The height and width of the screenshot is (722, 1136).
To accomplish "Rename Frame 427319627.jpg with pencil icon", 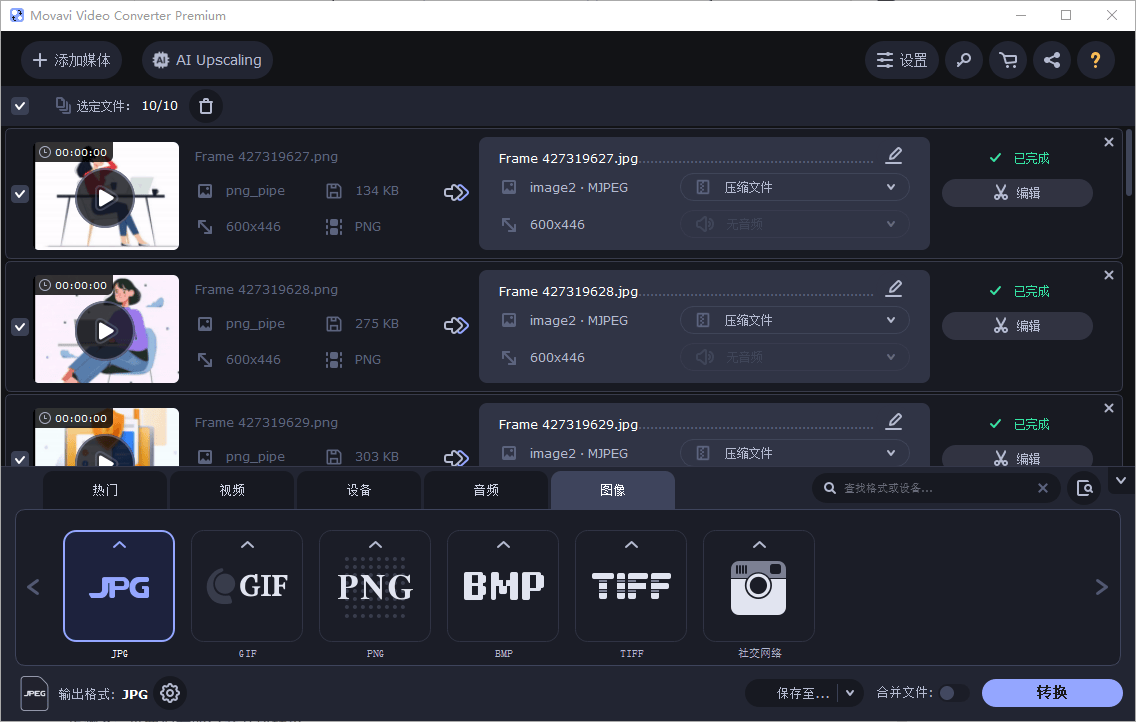I will [894, 155].
